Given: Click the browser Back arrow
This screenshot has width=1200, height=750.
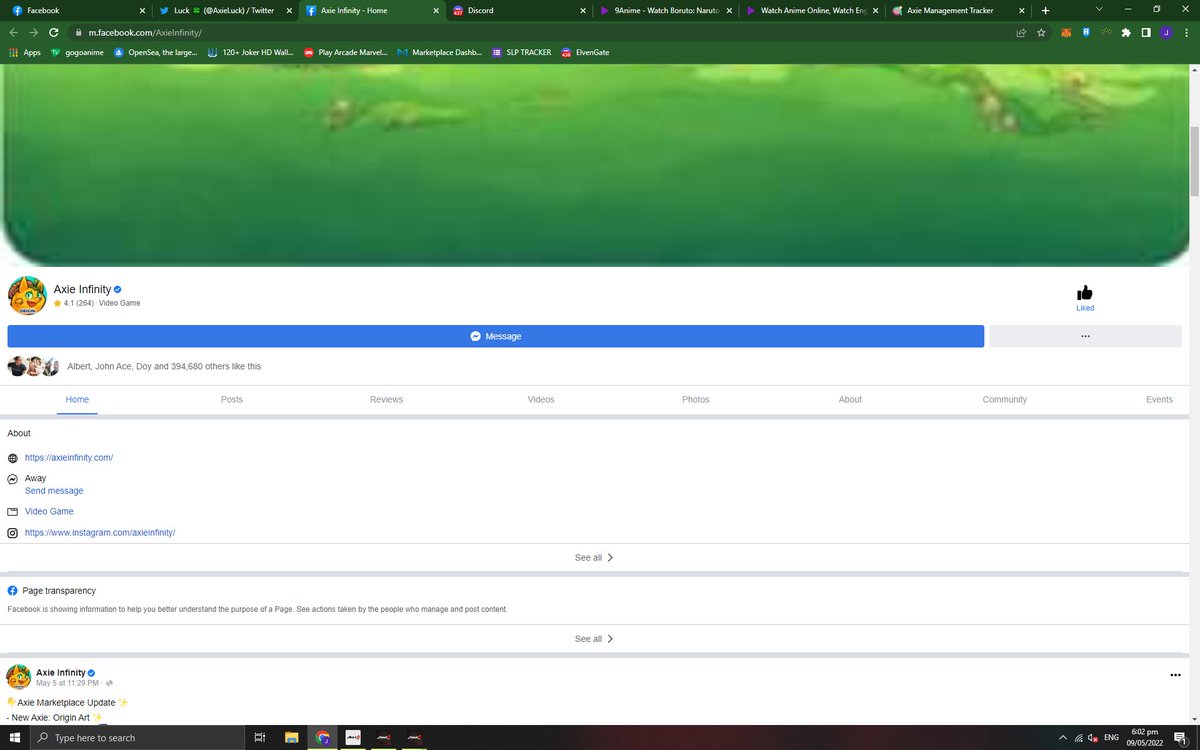Looking at the screenshot, I should click(13, 32).
